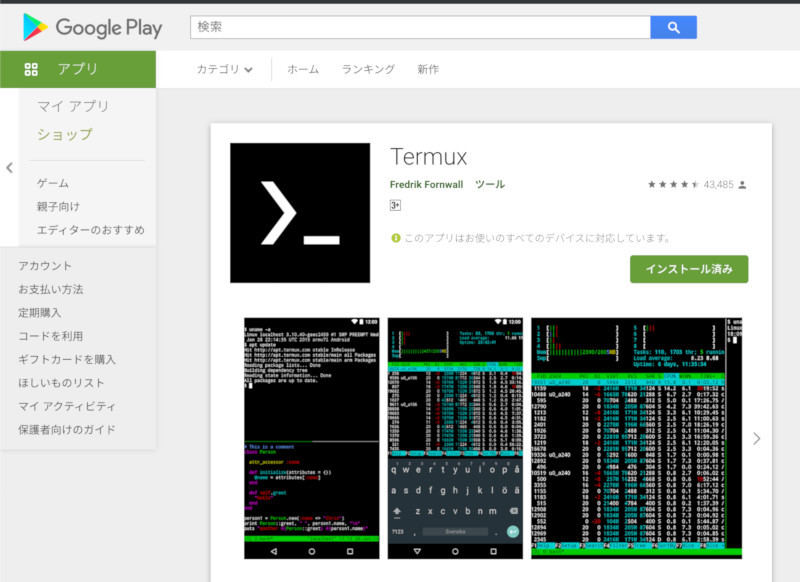Switch to the 新作 tab
This screenshot has height=582, width=800.
point(428,69)
